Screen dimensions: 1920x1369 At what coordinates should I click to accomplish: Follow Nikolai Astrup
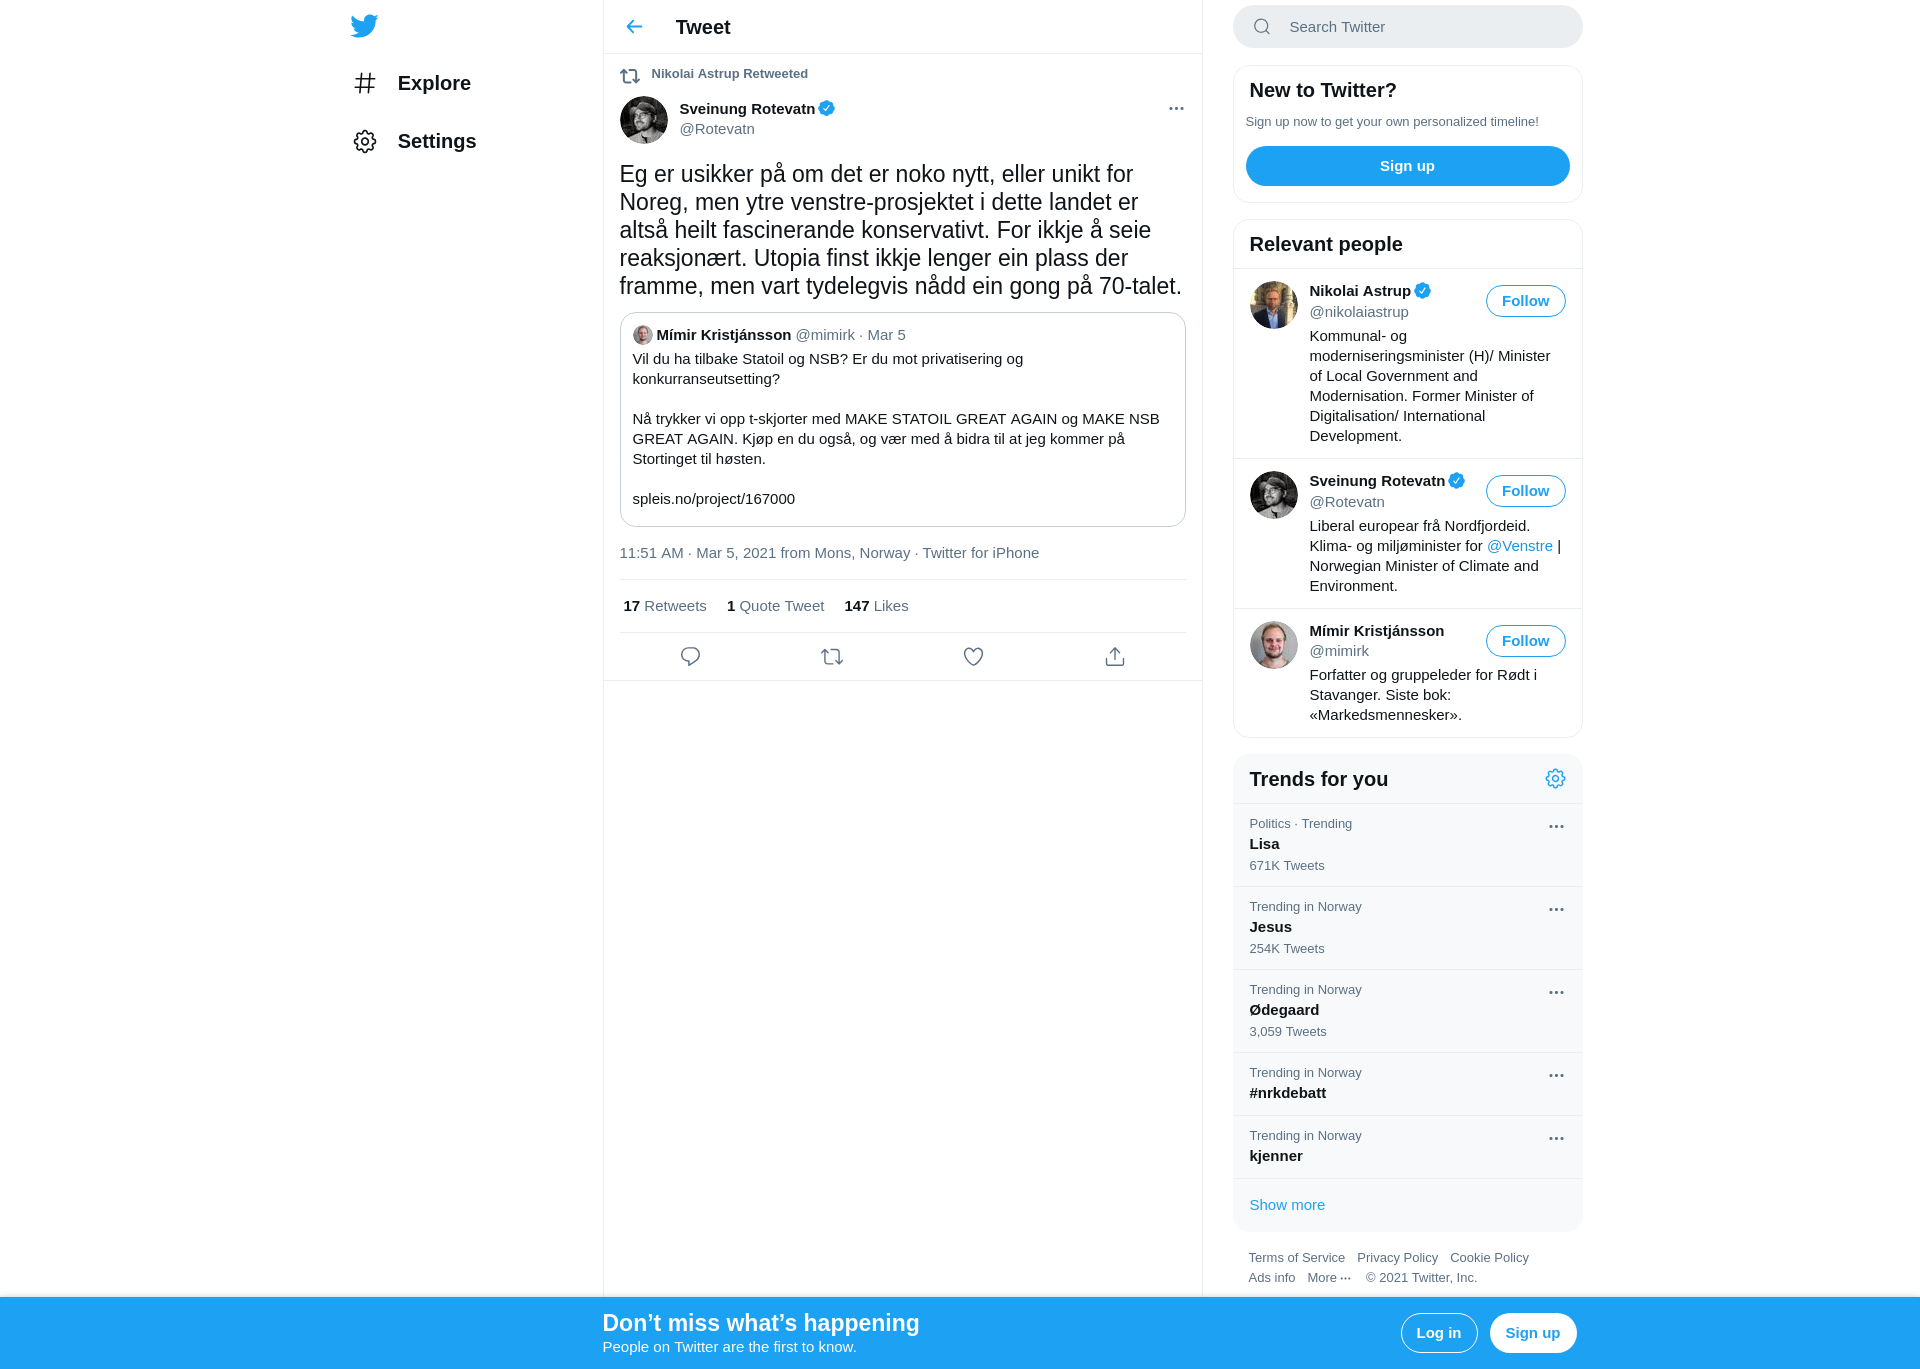(1525, 301)
